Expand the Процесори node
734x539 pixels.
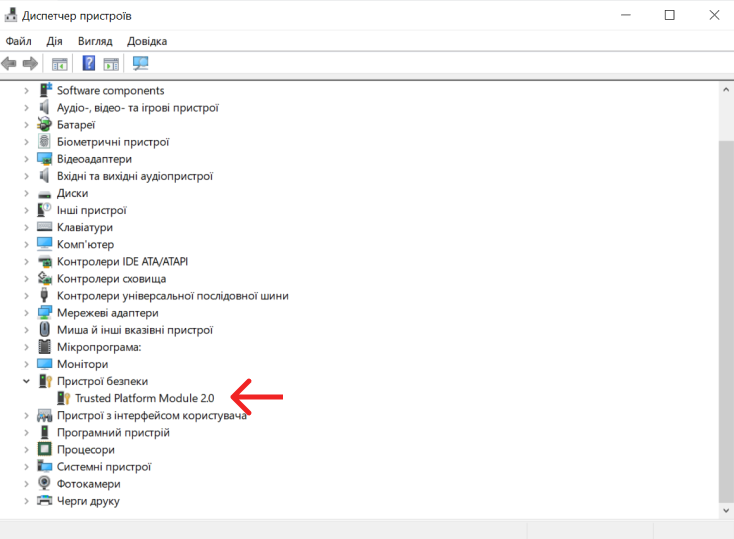click(x=27, y=450)
